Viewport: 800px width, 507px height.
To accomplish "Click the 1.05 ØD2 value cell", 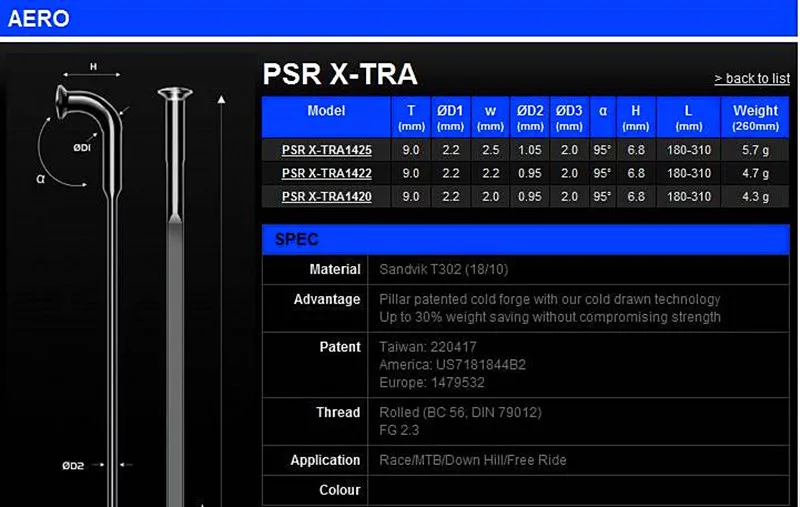I will (530, 150).
